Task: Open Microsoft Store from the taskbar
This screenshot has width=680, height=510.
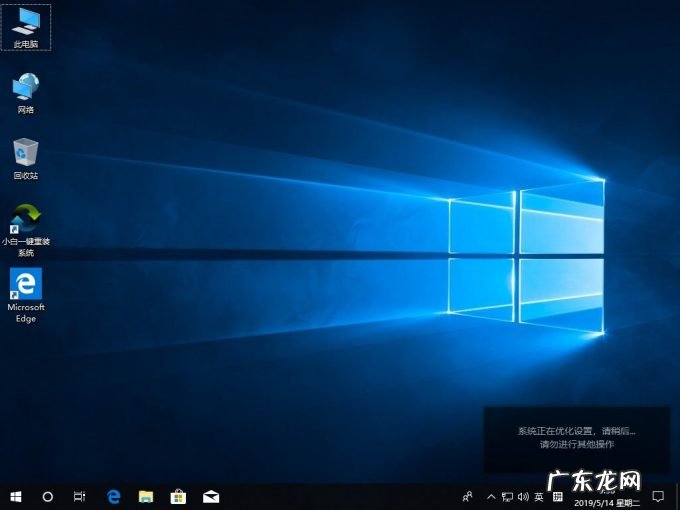Action: (x=178, y=496)
